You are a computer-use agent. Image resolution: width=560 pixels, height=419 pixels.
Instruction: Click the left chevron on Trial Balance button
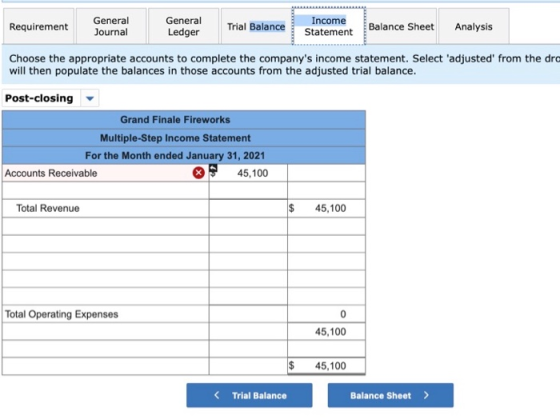click(216, 395)
